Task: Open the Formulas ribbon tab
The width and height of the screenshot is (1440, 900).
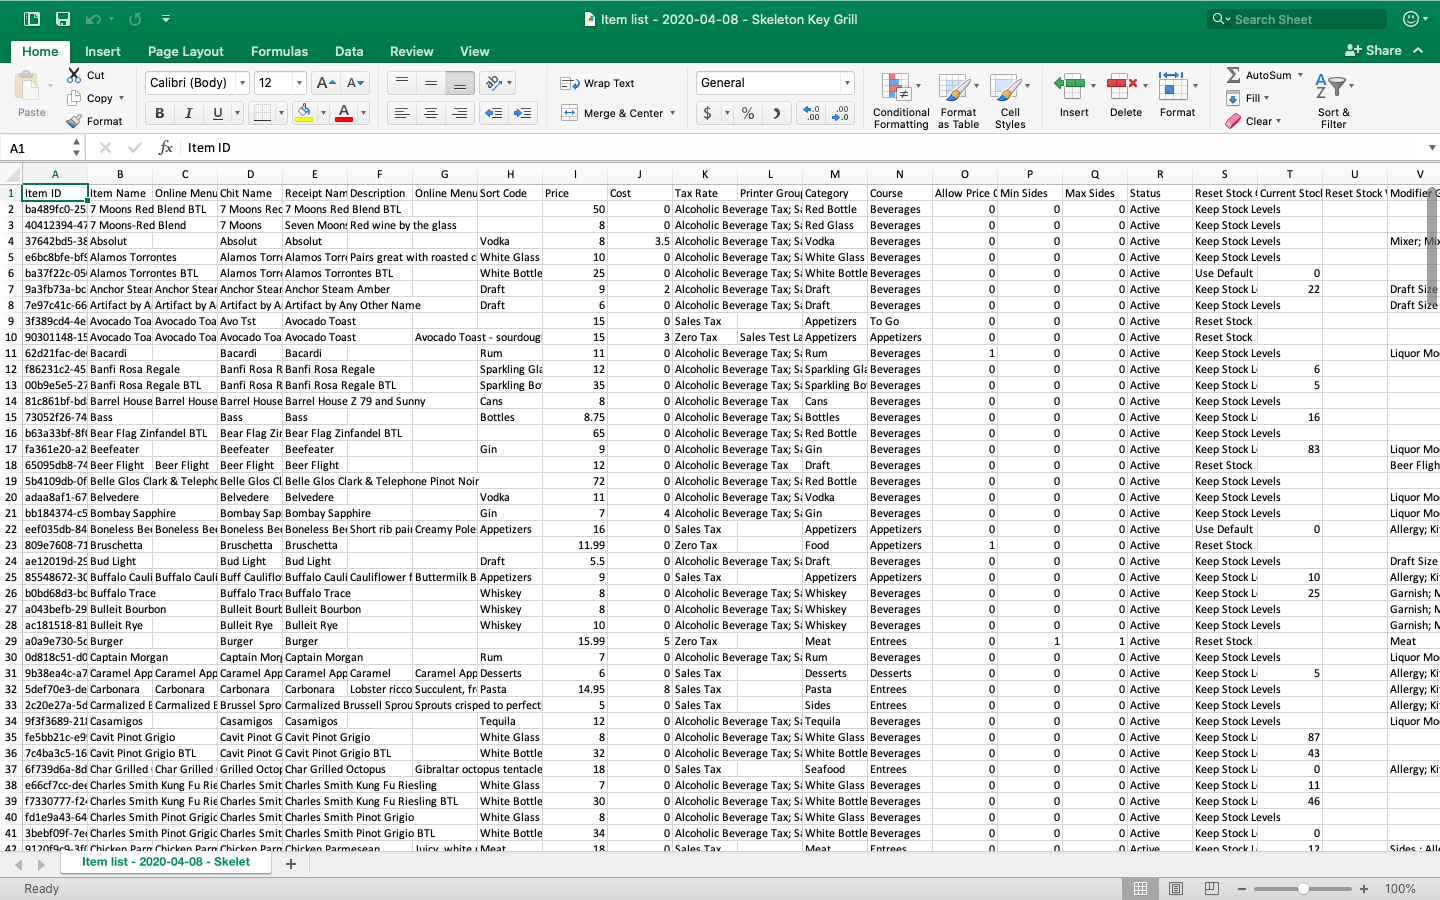Action: coord(279,51)
